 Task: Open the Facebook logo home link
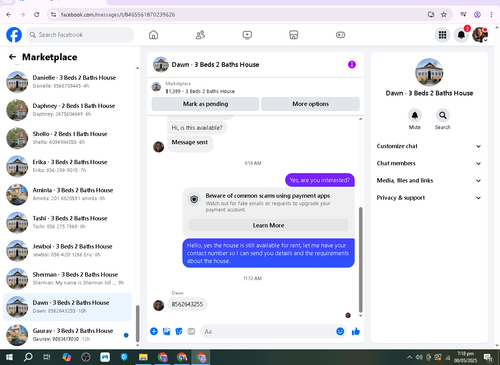14,35
